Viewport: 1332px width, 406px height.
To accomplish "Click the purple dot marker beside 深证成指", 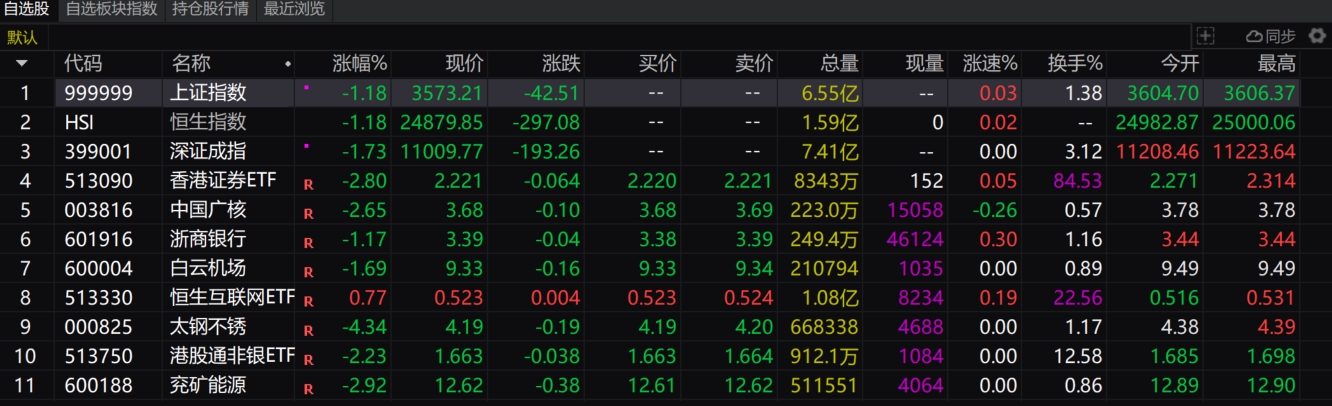I will pyautogui.click(x=306, y=146).
